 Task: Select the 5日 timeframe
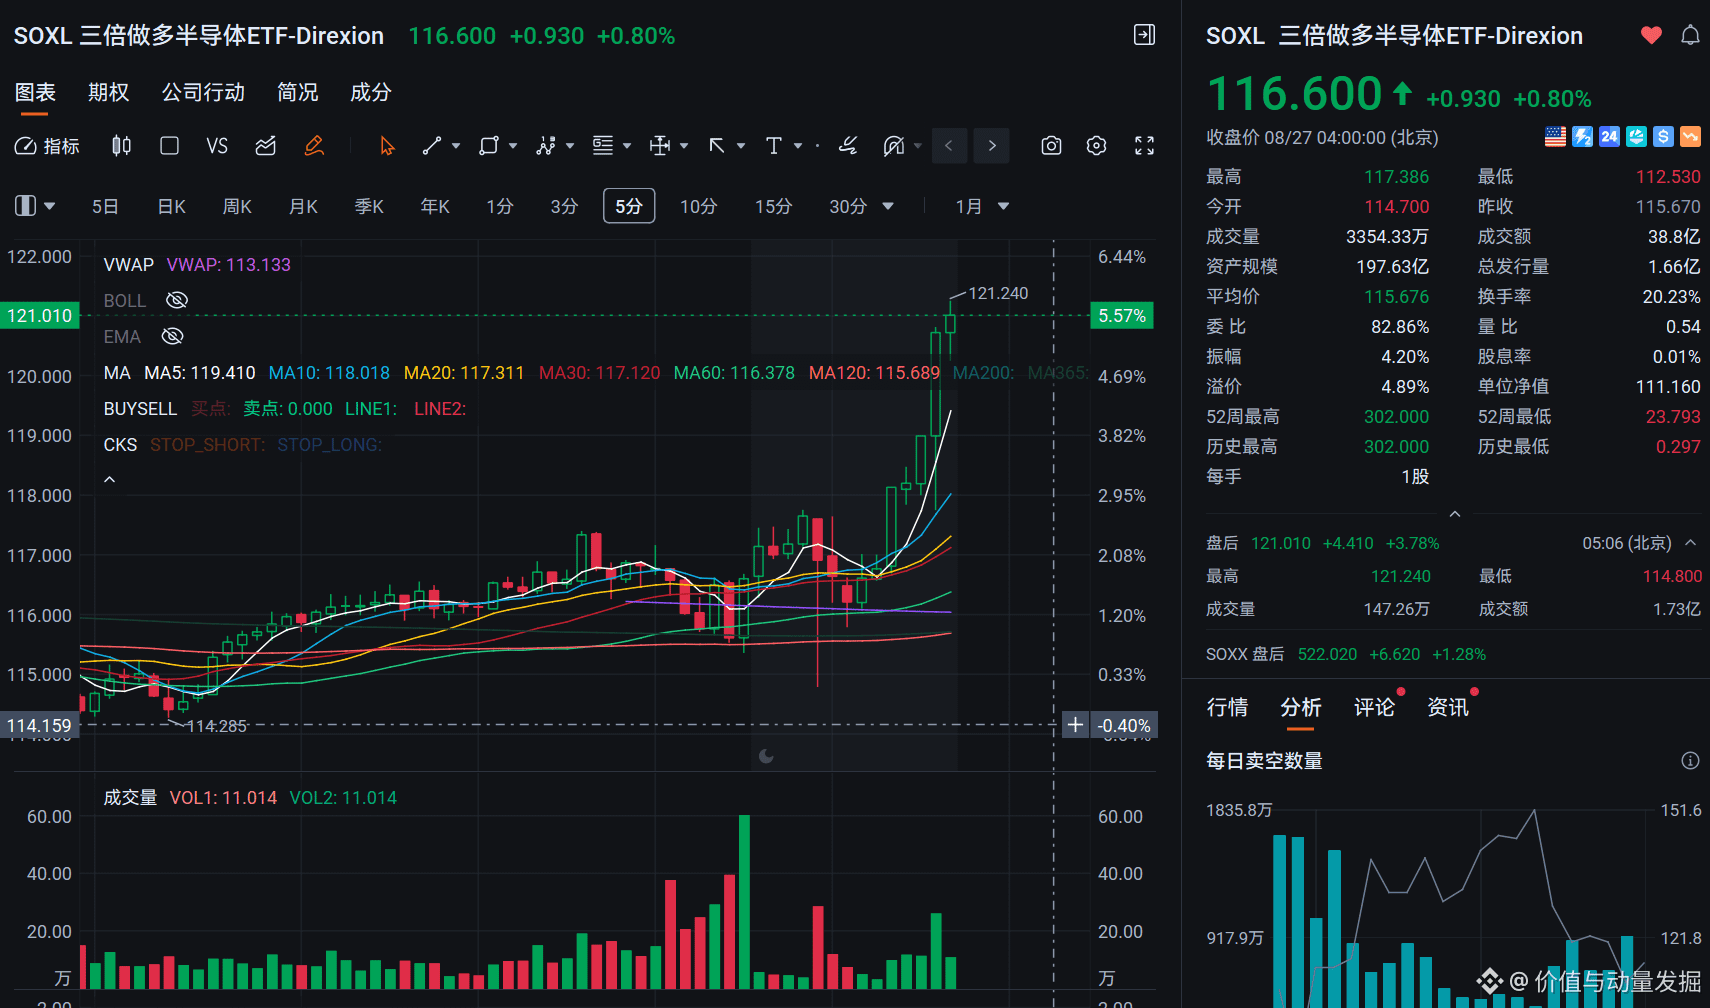point(105,206)
